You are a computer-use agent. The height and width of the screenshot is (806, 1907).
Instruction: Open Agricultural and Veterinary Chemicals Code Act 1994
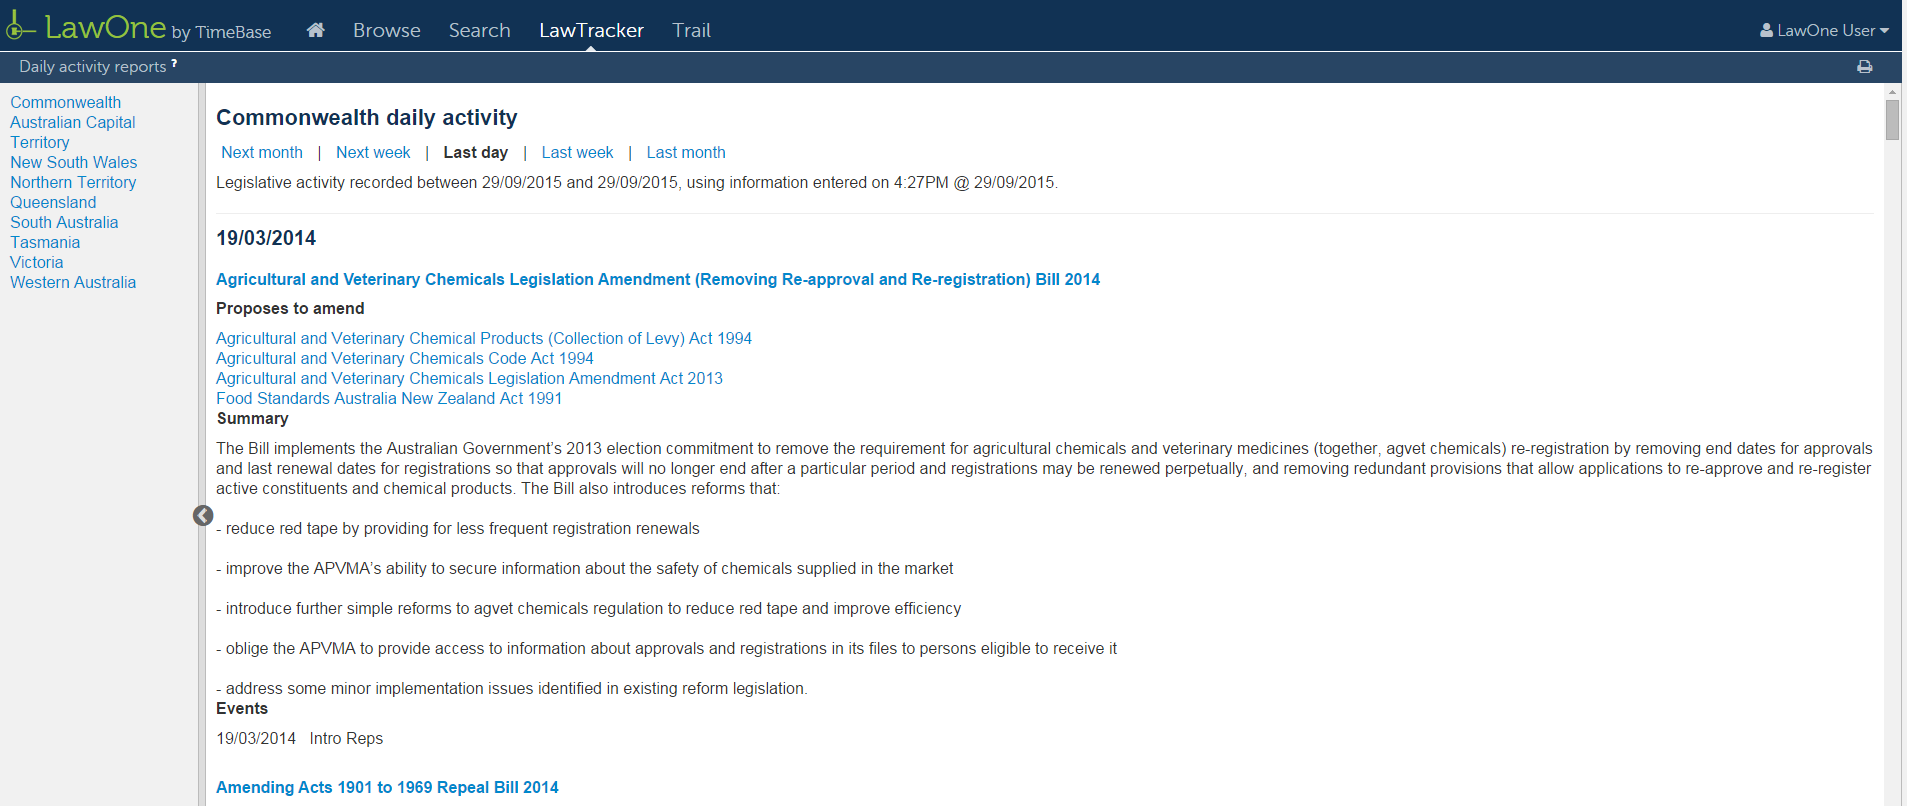click(405, 358)
